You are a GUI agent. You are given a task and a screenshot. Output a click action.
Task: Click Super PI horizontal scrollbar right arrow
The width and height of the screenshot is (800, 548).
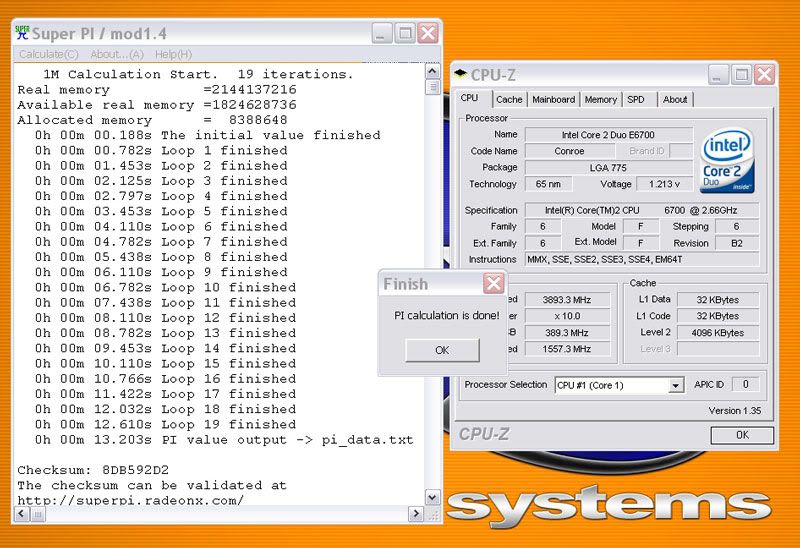pos(416,513)
